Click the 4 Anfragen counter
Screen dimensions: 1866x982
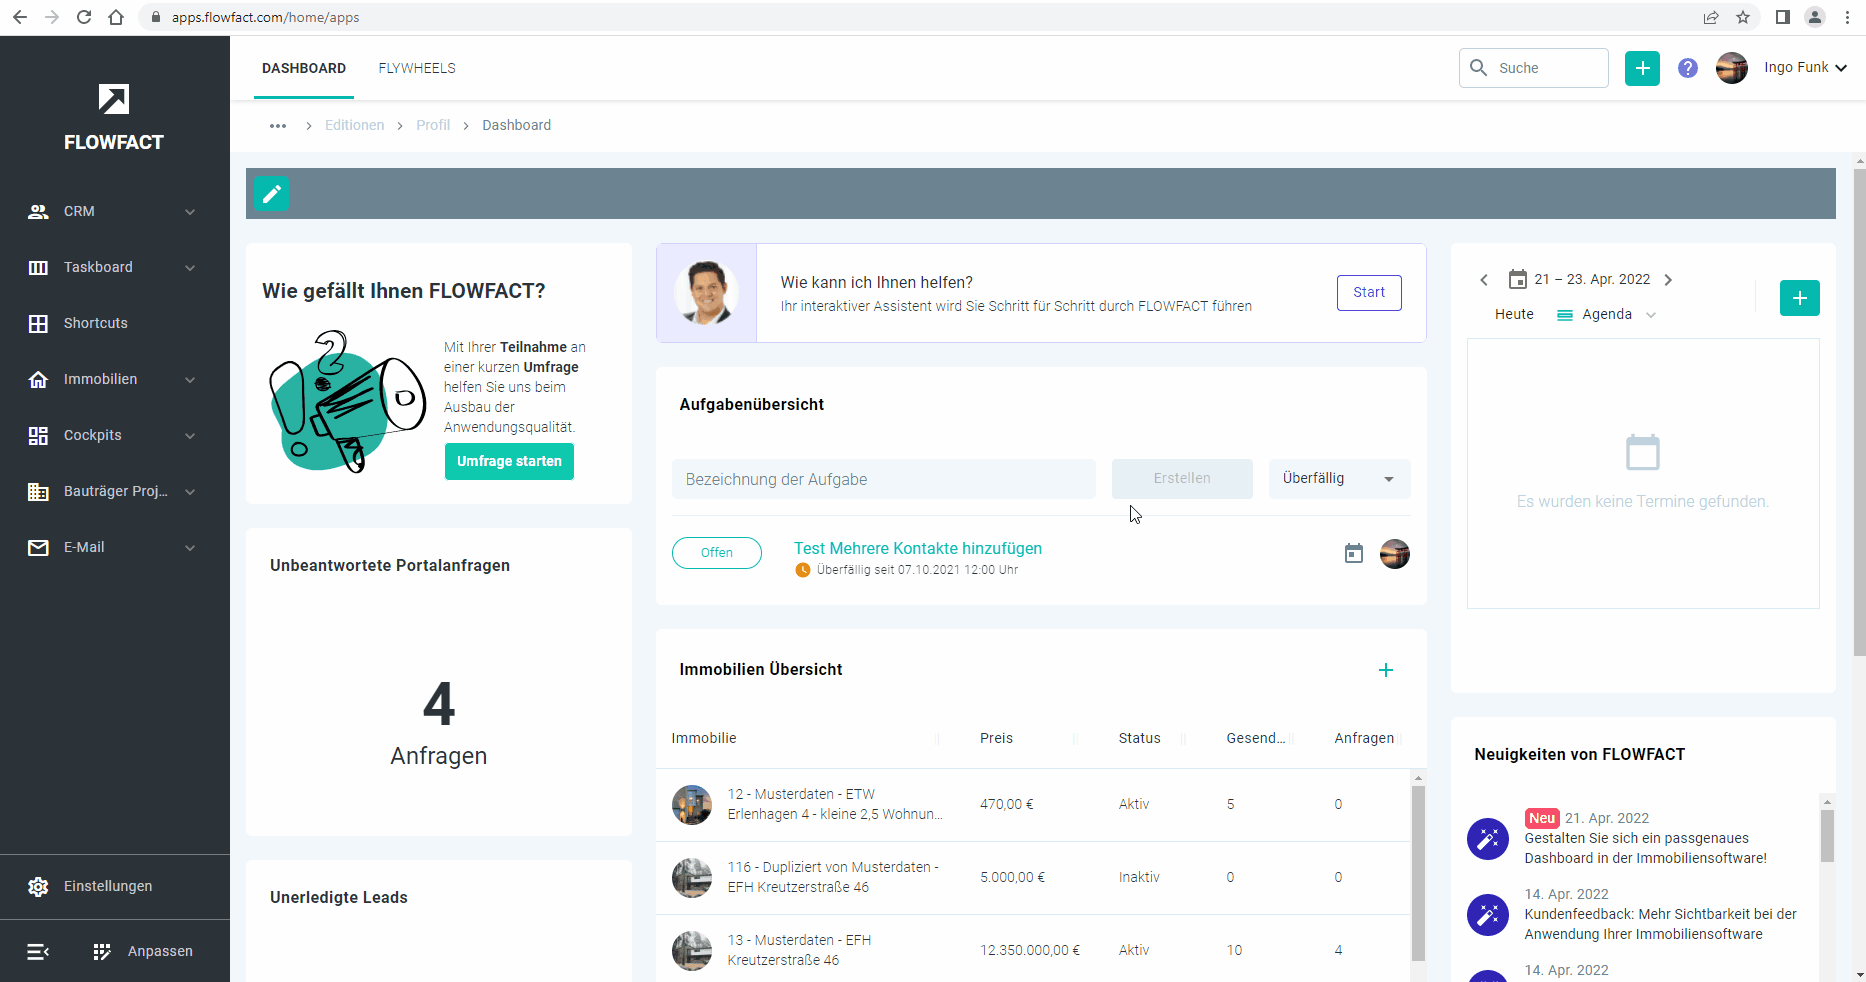(439, 722)
